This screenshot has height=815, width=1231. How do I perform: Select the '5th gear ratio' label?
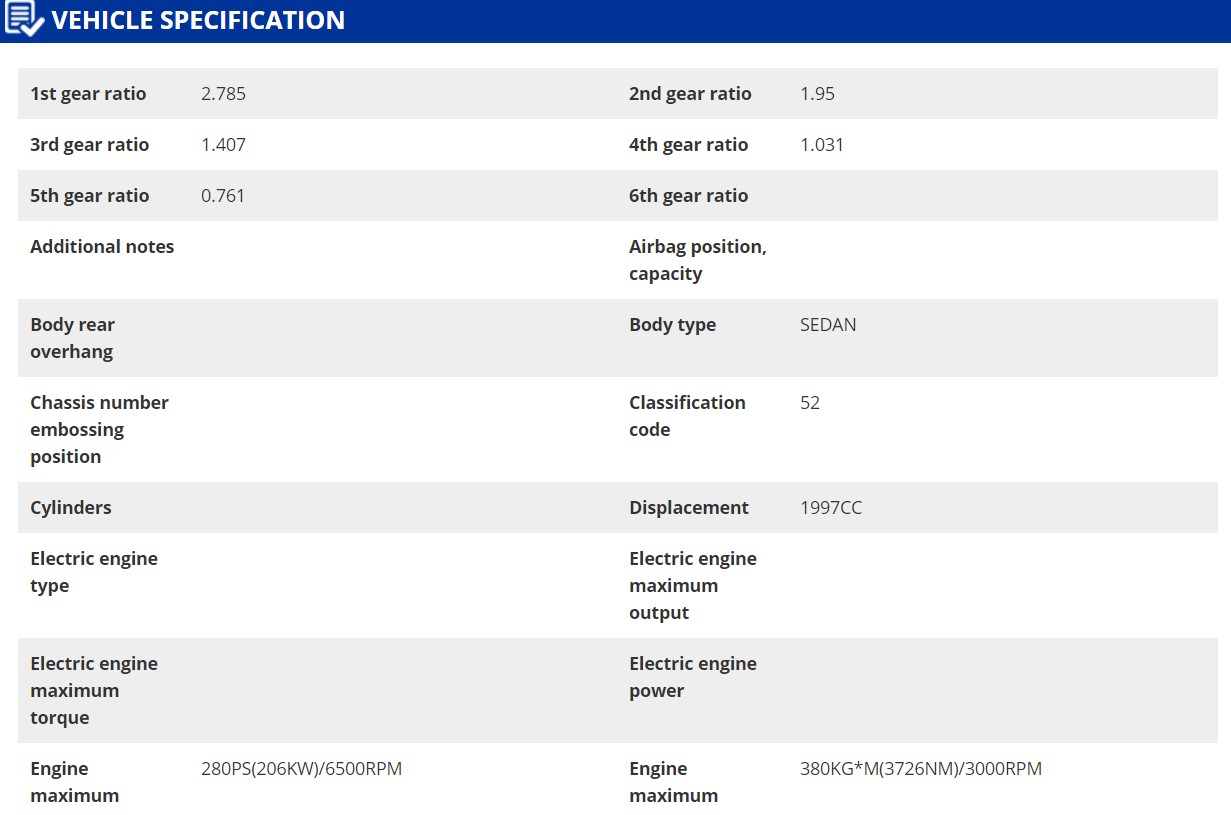pyautogui.click(x=89, y=196)
